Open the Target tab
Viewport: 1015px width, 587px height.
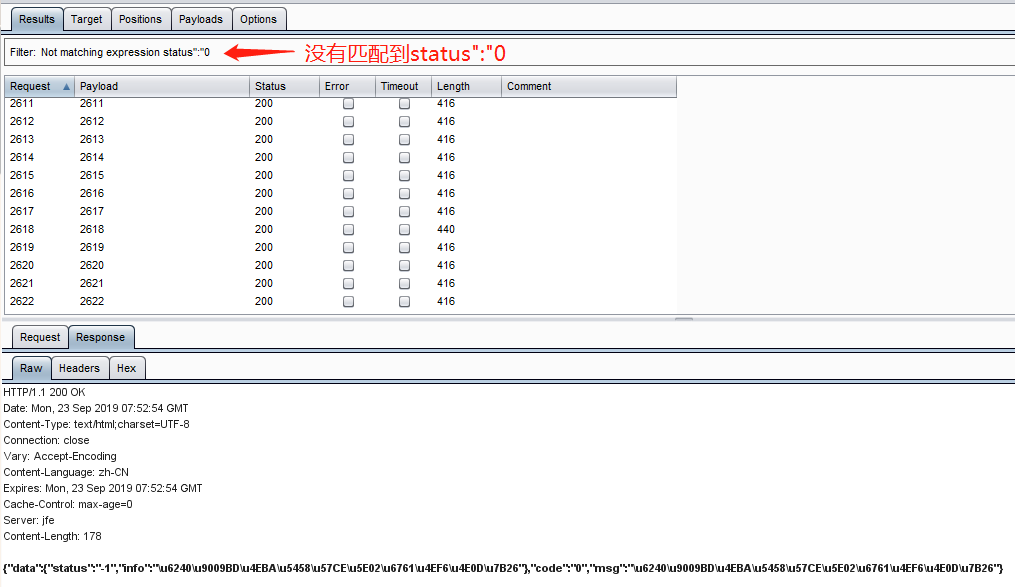[87, 19]
